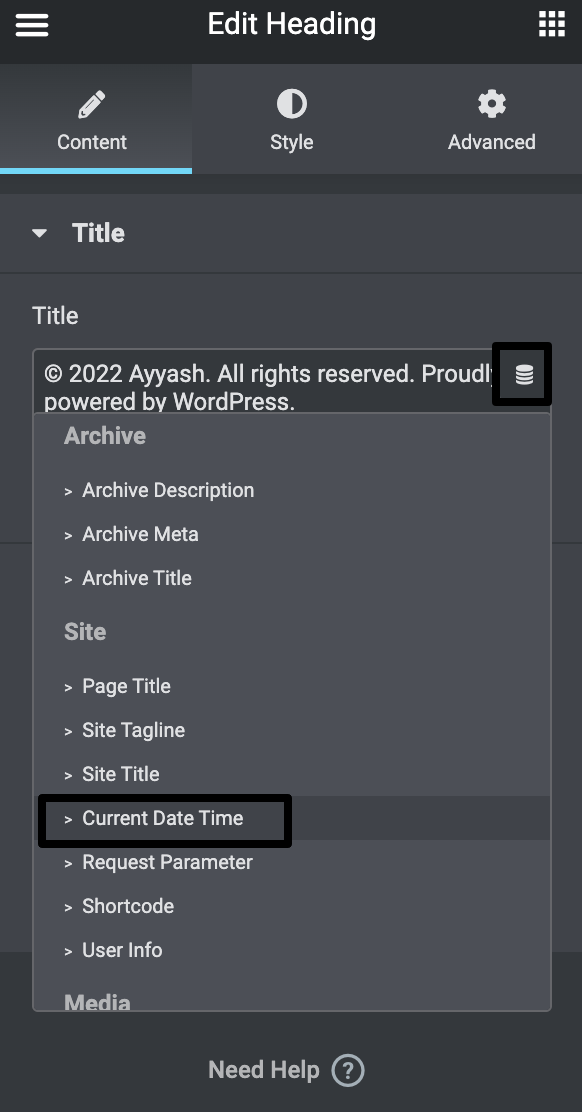
Task: Switch to the Style tab
Action: coord(291,119)
